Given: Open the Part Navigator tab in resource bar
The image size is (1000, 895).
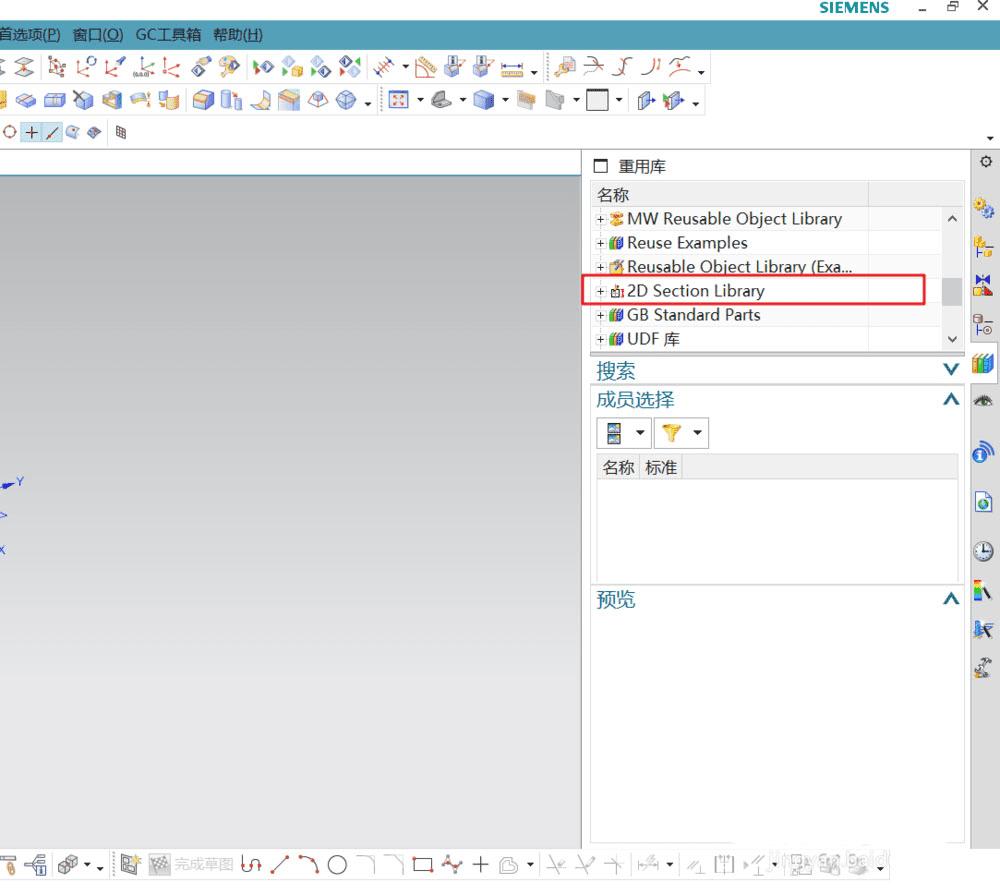Looking at the screenshot, I should [983, 325].
